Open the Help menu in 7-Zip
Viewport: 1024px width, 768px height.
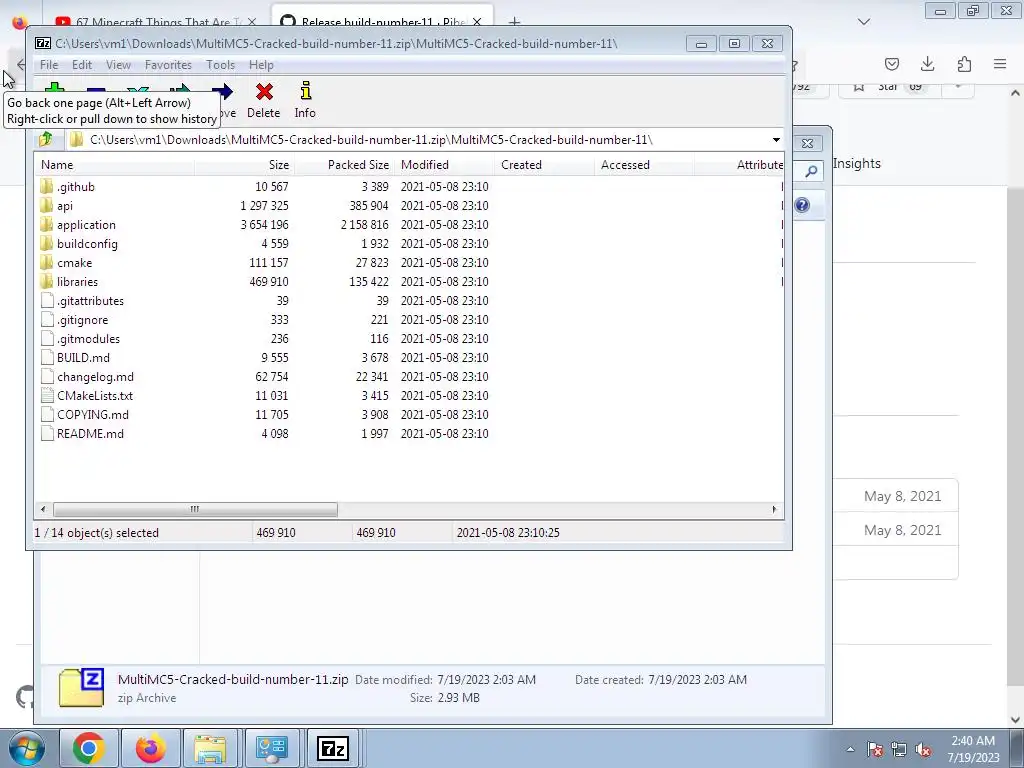tap(261, 65)
